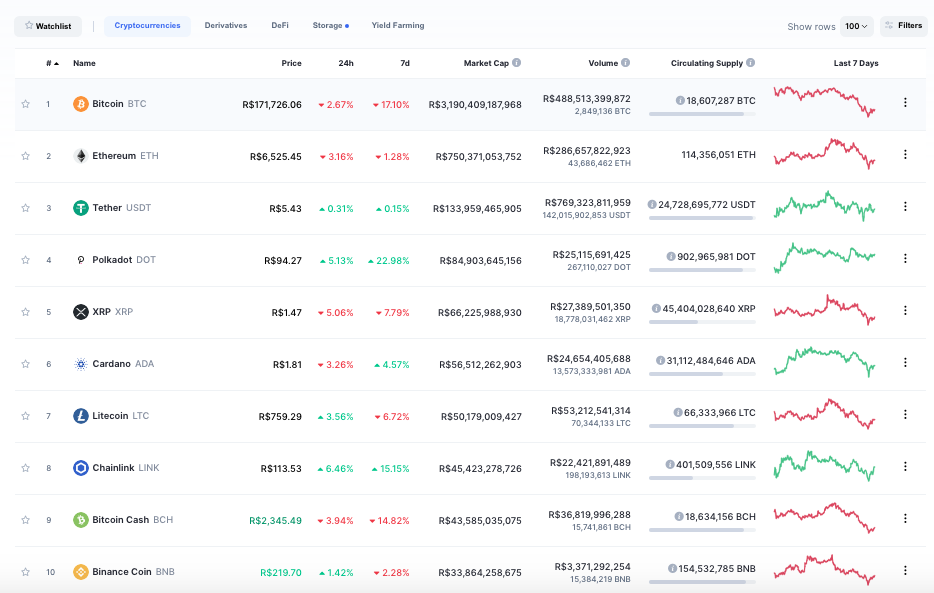Sort table by 24h column header
This screenshot has width=934, height=593.
(346, 63)
